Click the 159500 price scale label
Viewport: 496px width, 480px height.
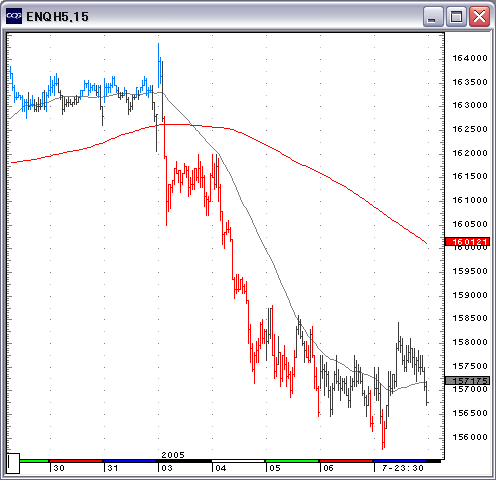[x=470, y=271]
